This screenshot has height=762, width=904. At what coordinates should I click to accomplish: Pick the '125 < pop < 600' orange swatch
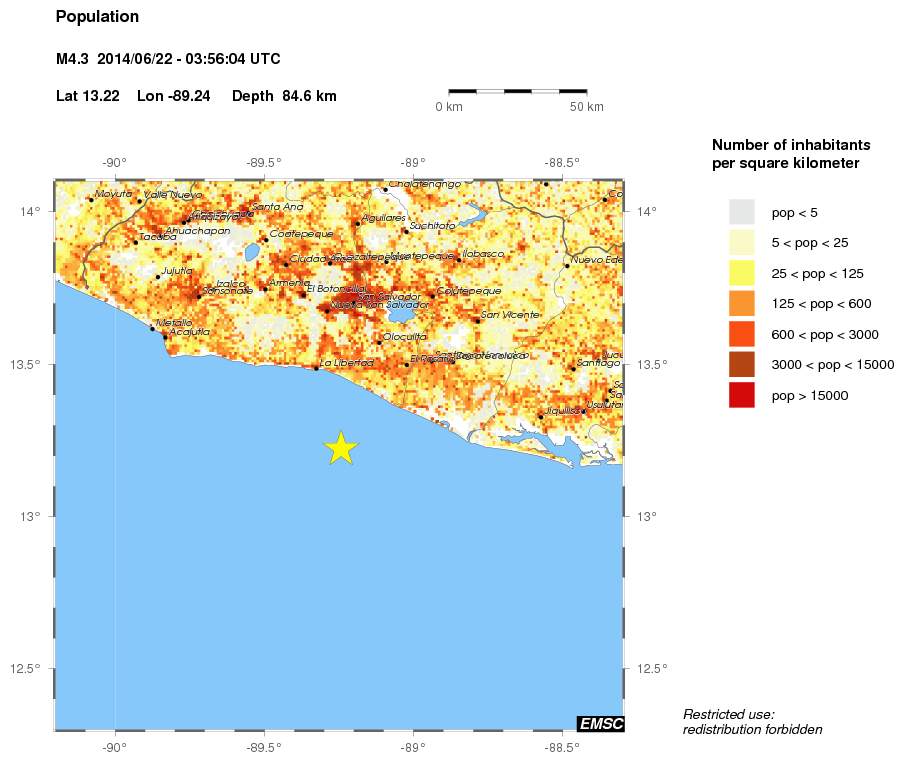741,304
